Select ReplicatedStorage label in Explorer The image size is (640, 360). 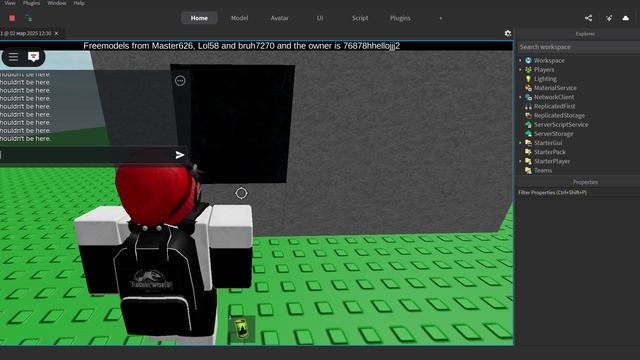[x=559, y=116]
